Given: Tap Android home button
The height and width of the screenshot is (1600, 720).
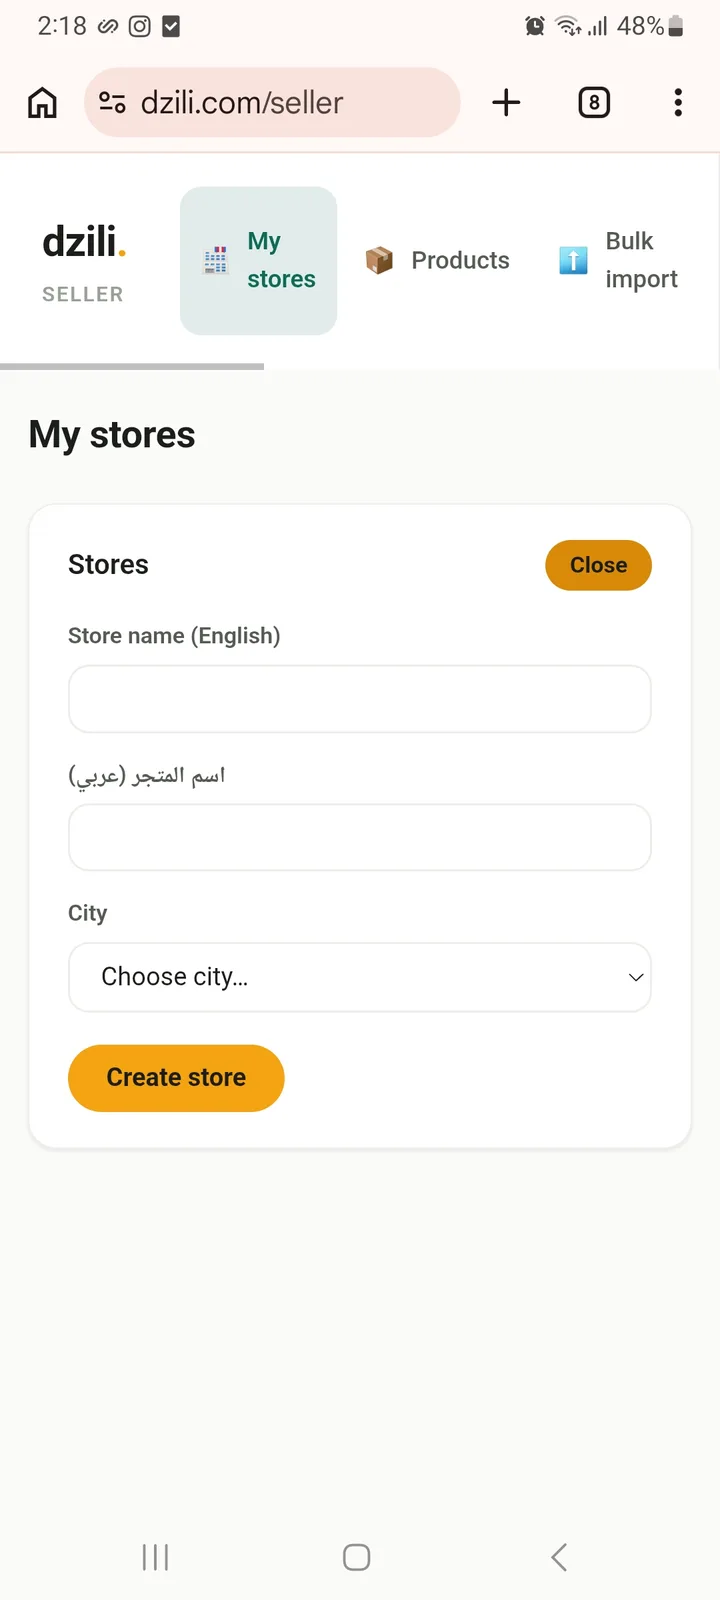Looking at the screenshot, I should pyautogui.click(x=357, y=1557).
